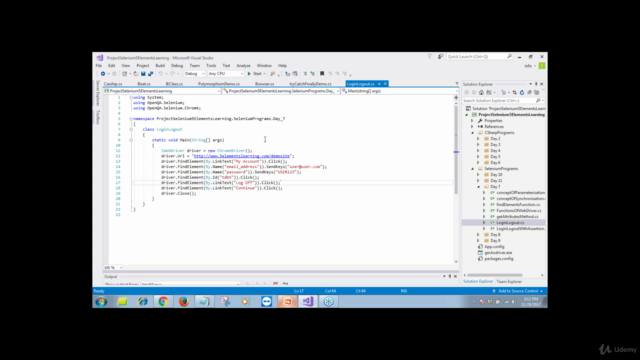Click the Save All toolbar icon
This screenshot has height=360, width=640.
coord(150,74)
